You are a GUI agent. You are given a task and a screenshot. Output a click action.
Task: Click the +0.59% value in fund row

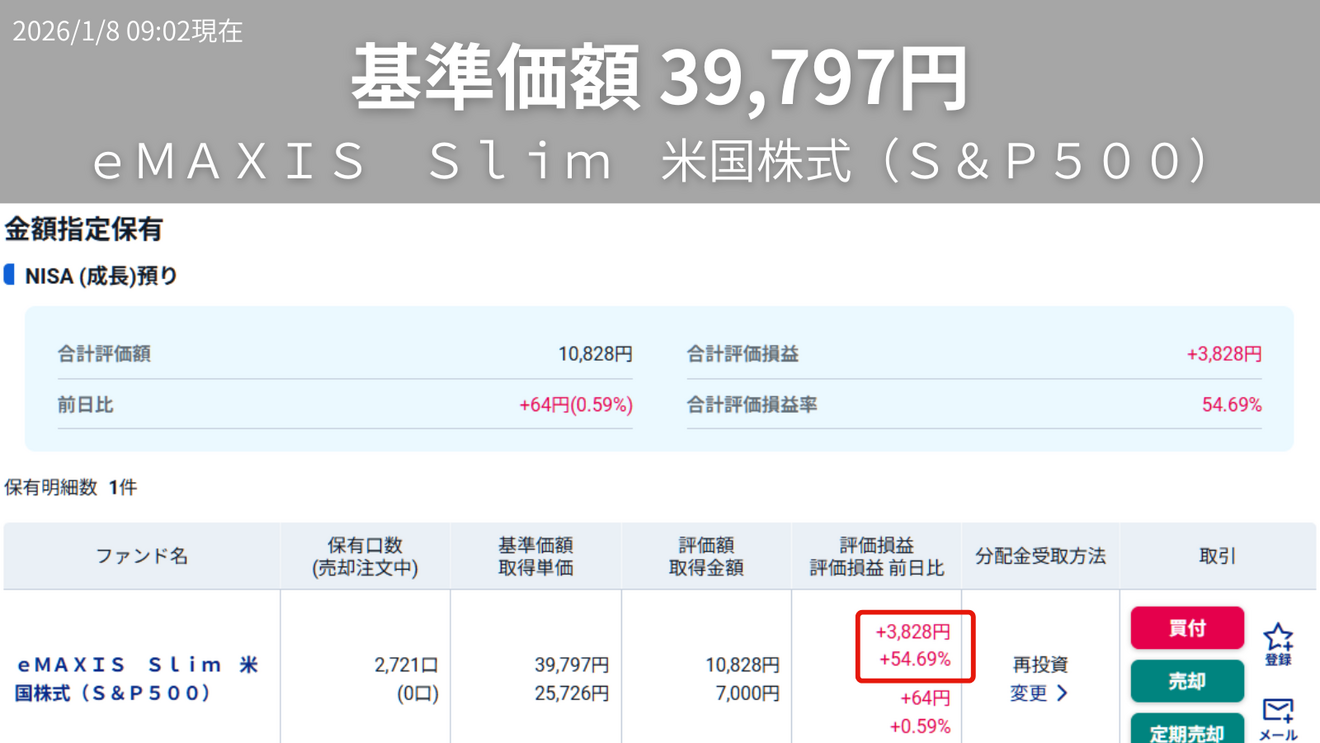pos(920,726)
